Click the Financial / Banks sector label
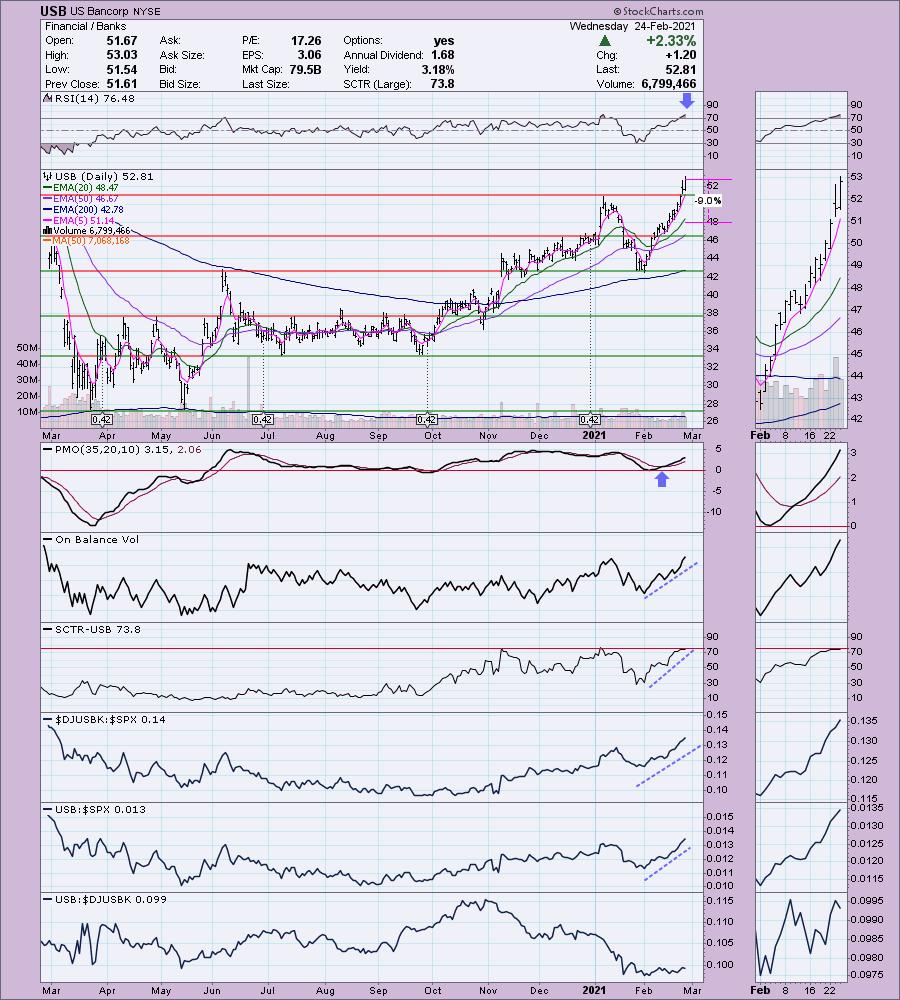This screenshot has height=1000, width=900. coord(85,26)
